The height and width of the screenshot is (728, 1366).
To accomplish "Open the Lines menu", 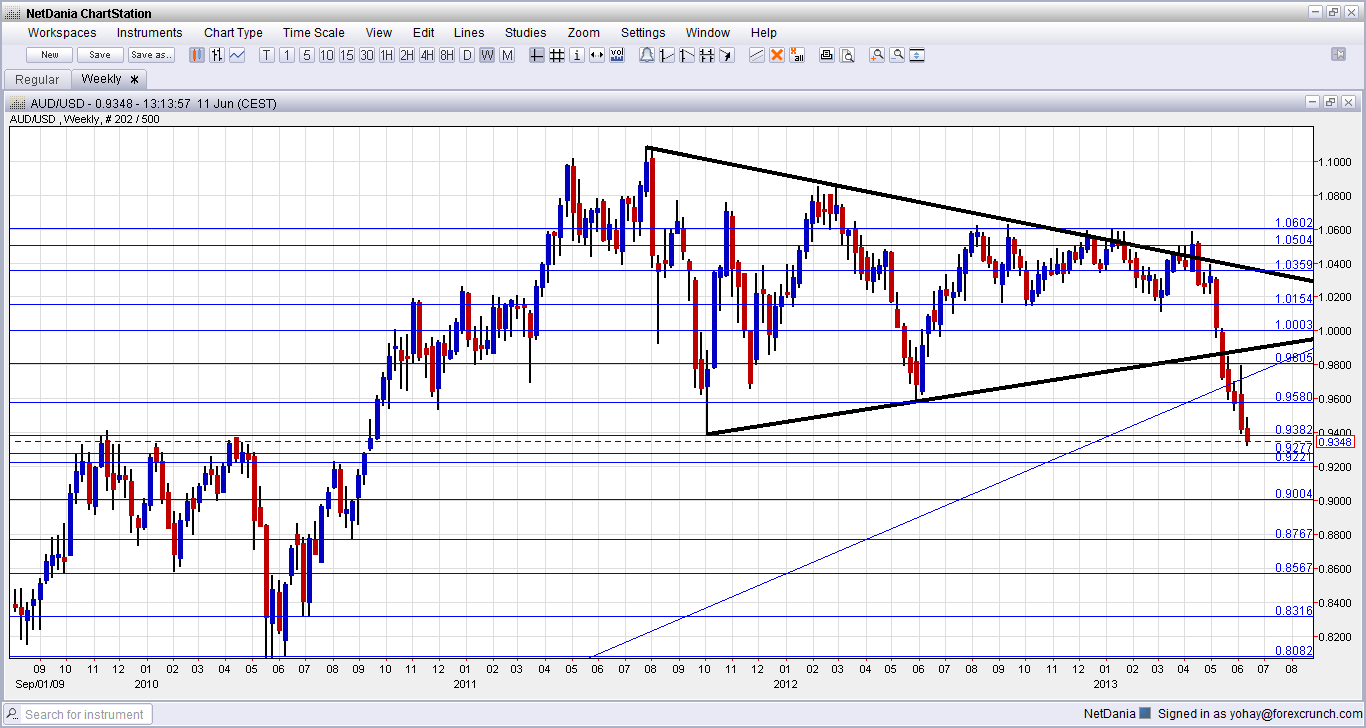I will (469, 33).
